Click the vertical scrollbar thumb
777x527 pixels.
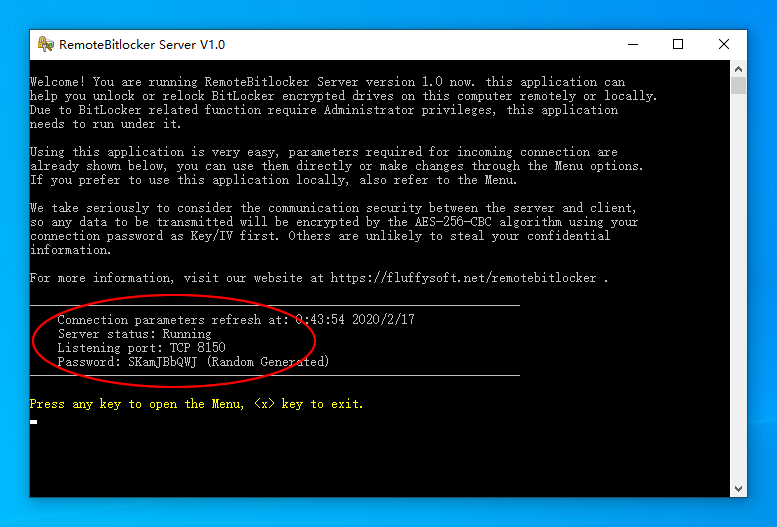coord(739,86)
